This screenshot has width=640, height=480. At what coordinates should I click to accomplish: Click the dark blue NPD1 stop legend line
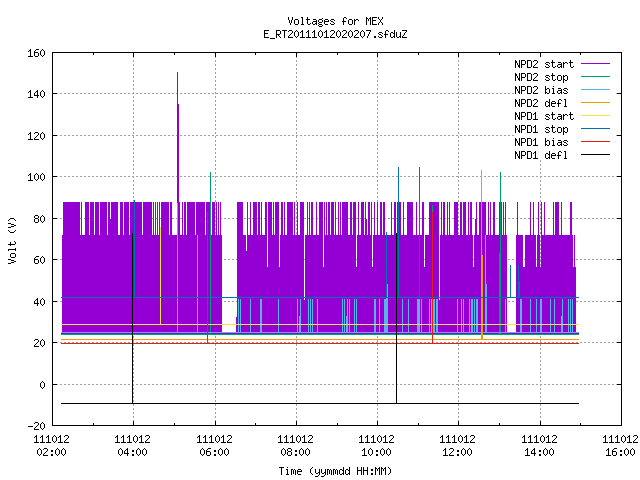[x=595, y=129]
